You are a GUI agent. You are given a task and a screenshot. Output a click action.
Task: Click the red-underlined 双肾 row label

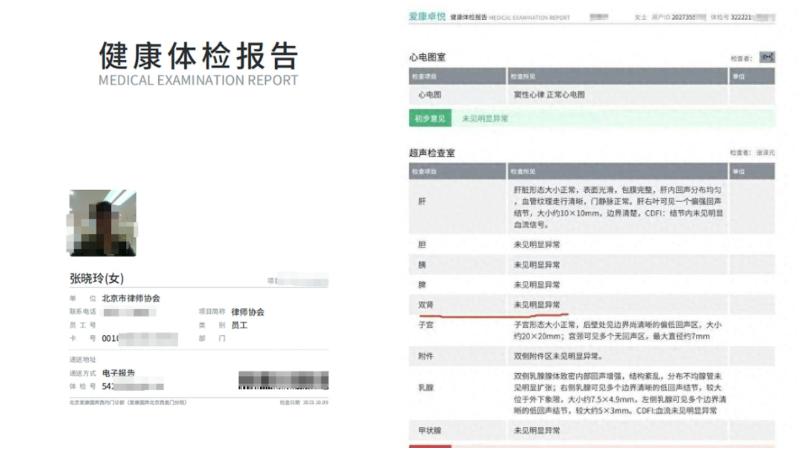tap(425, 304)
